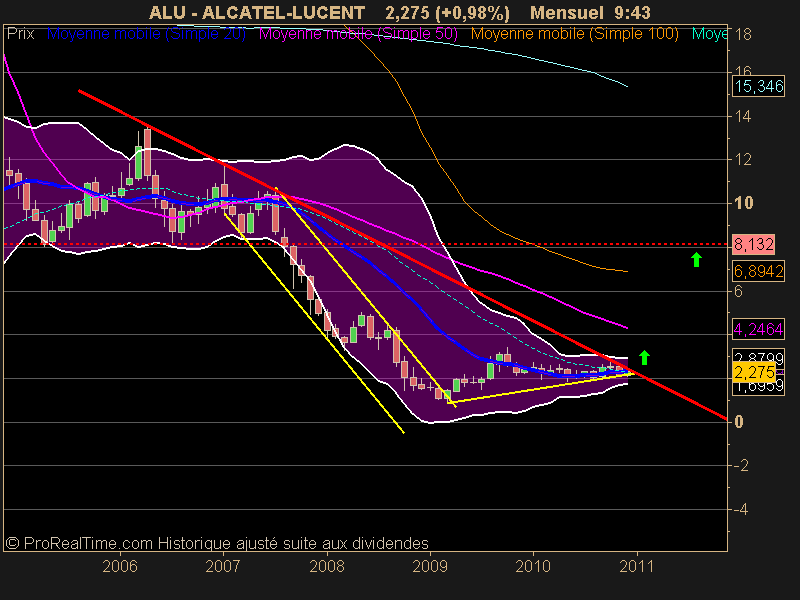Click the ProRealTime.com copyright text

coord(217,543)
